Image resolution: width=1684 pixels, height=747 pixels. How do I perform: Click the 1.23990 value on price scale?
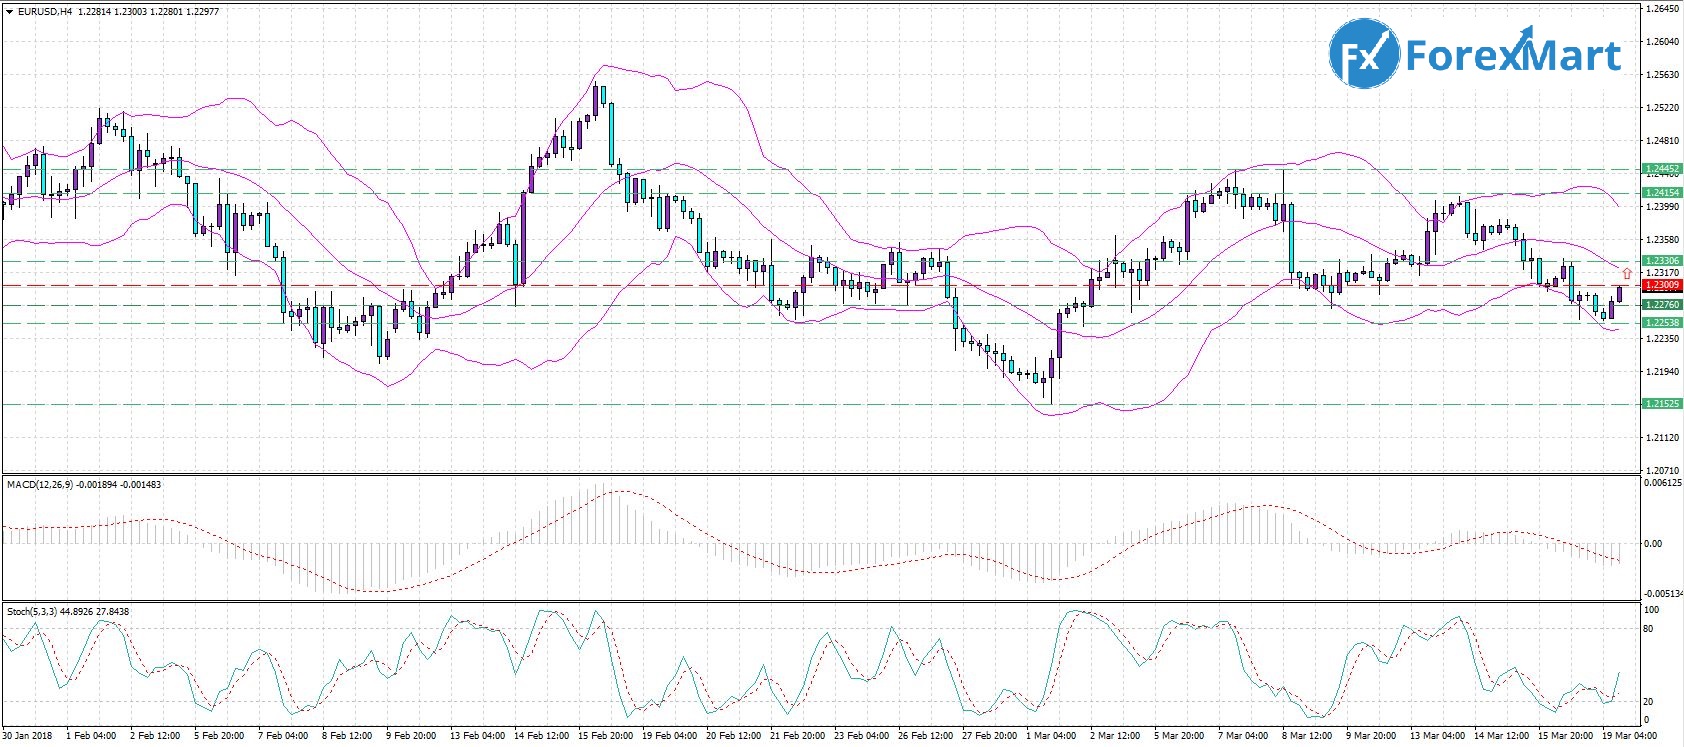(1663, 207)
